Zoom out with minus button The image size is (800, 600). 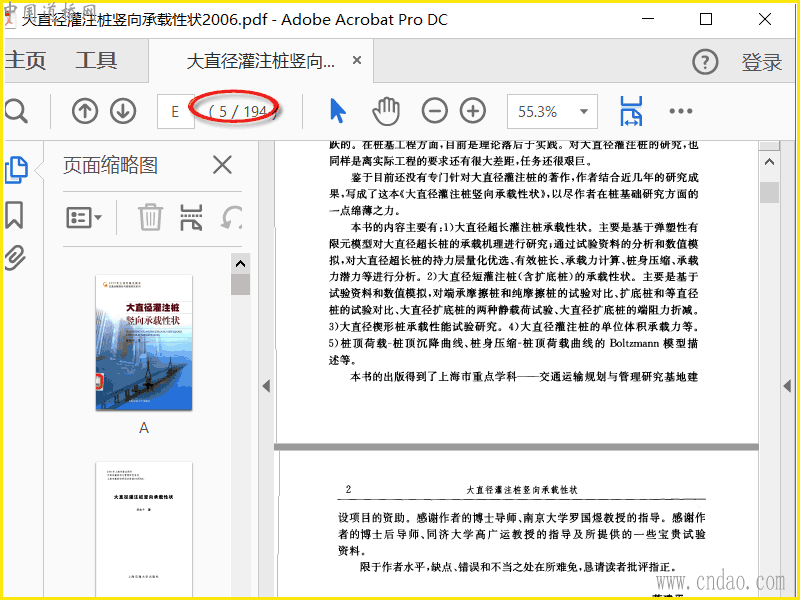pos(435,111)
